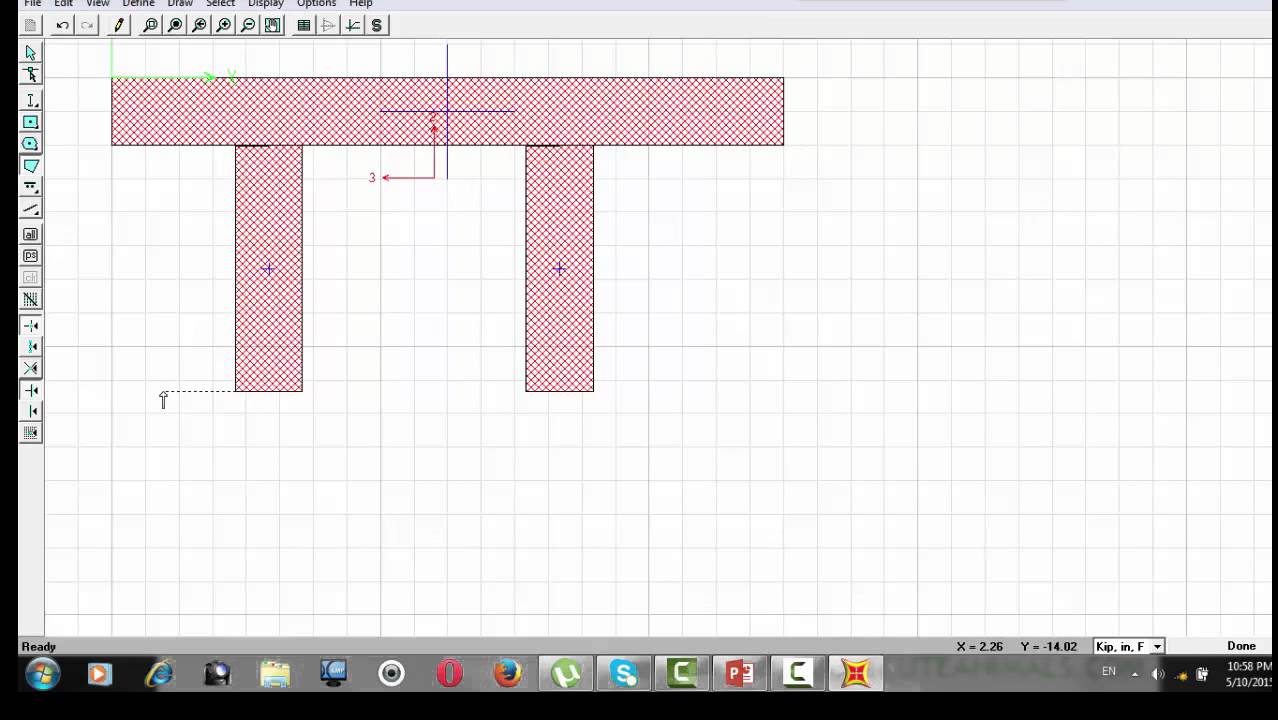Click the New section toolbar icon
This screenshot has height=720, width=1278.
pyautogui.click(x=30, y=25)
